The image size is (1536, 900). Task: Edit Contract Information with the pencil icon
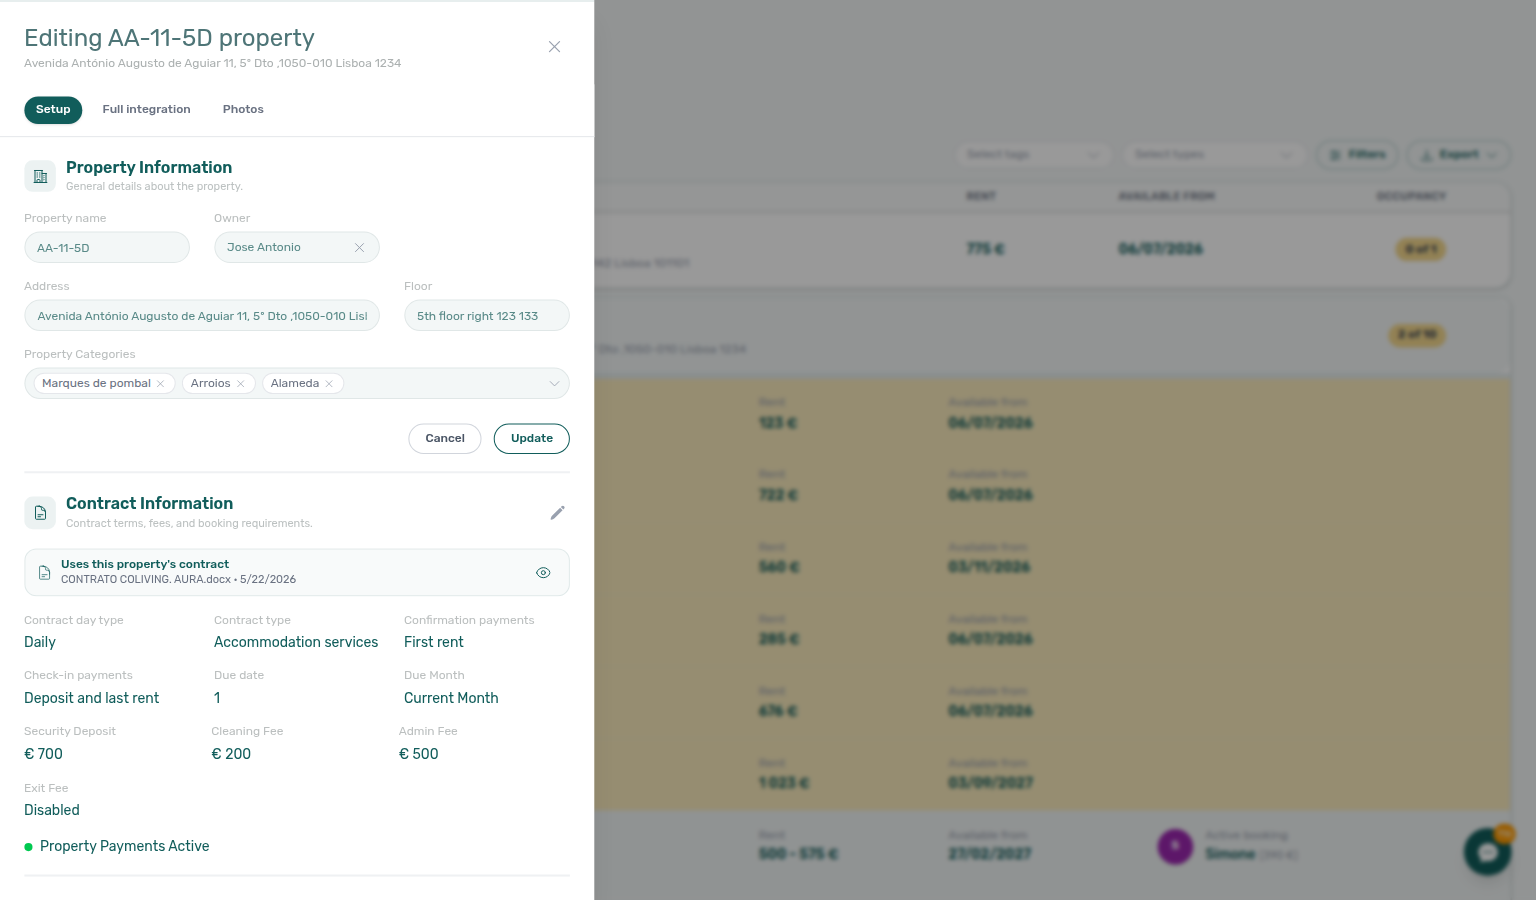click(558, 513)
